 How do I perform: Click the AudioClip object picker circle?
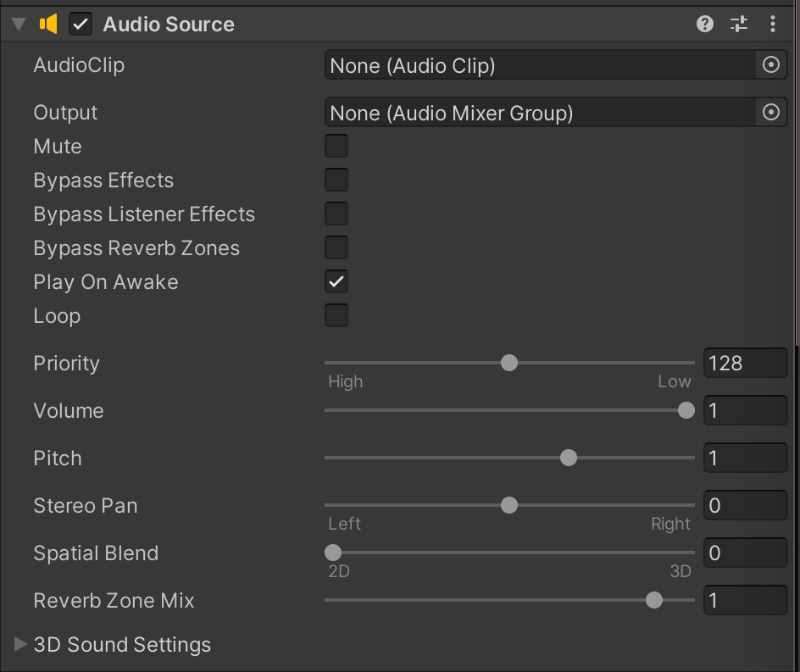click(x=771, y=65)
